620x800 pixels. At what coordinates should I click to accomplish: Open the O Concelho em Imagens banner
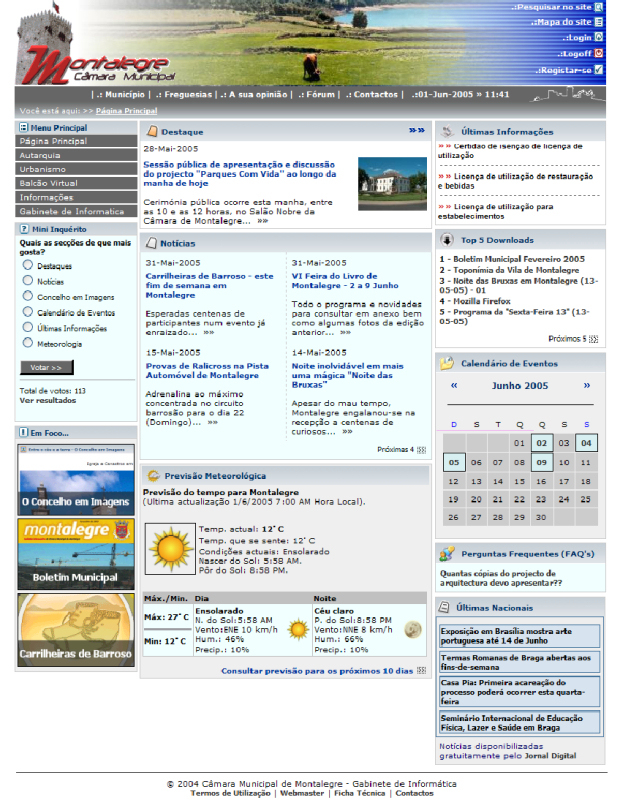click(x=76, y=480)
